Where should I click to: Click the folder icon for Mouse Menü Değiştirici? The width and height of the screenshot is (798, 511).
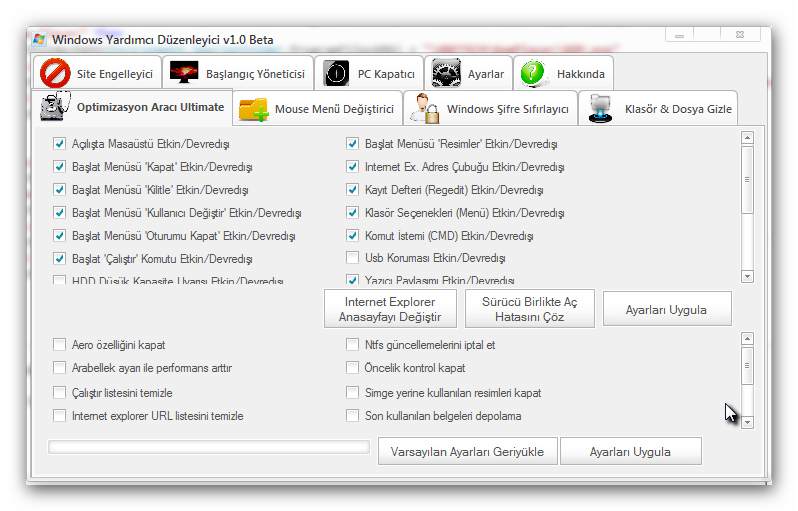(253, 108)
